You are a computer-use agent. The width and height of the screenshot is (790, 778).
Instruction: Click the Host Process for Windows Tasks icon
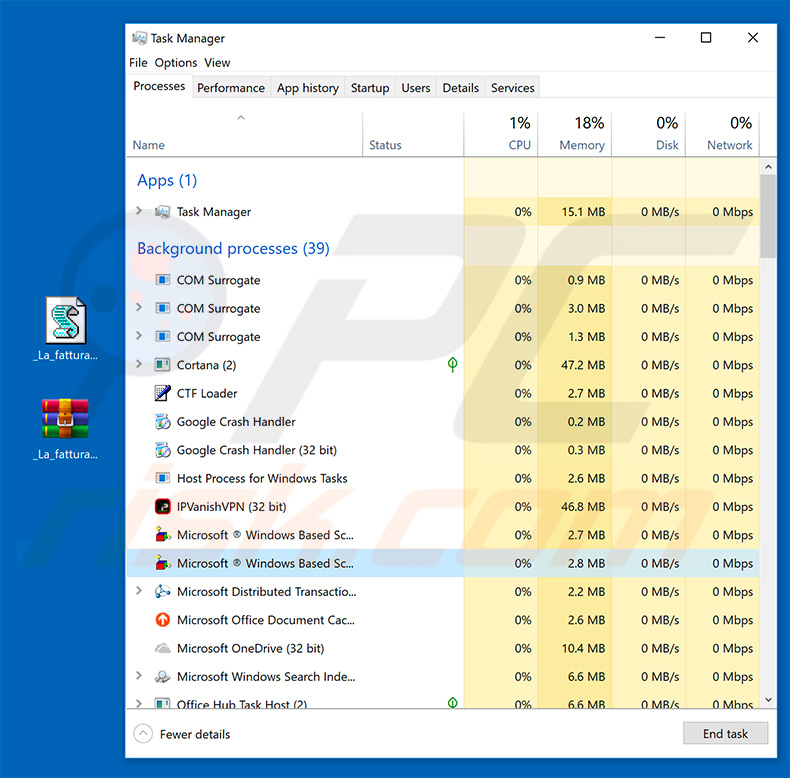tap(162, 478)
